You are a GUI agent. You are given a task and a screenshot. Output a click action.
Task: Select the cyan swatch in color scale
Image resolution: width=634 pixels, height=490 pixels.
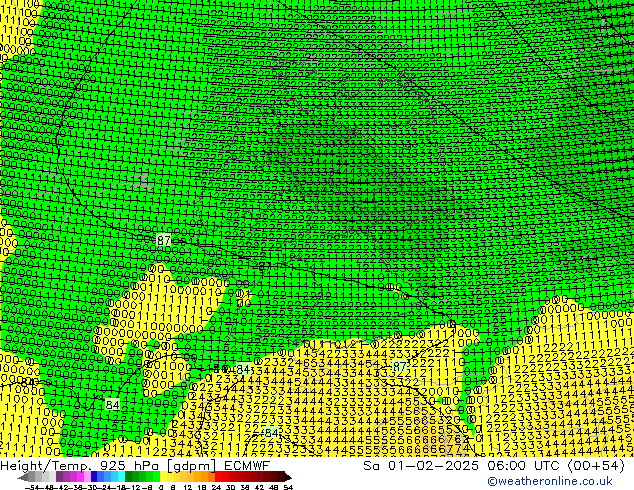[121, 477]
